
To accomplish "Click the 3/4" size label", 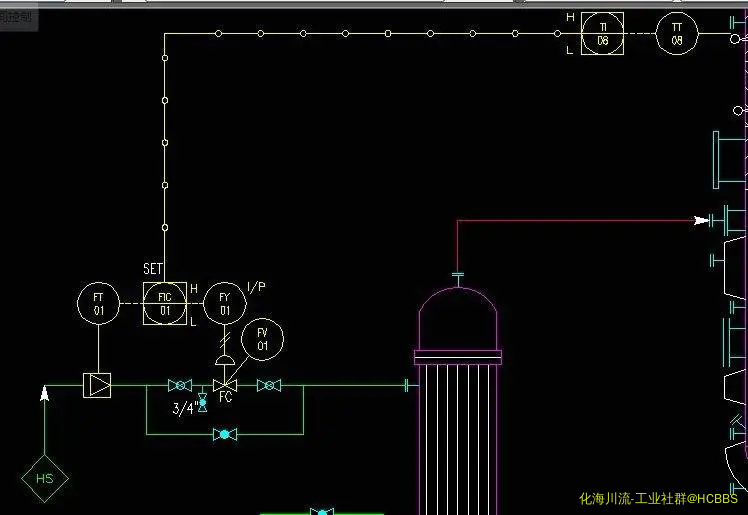I will pyautogui.click(x=185, y=408).
